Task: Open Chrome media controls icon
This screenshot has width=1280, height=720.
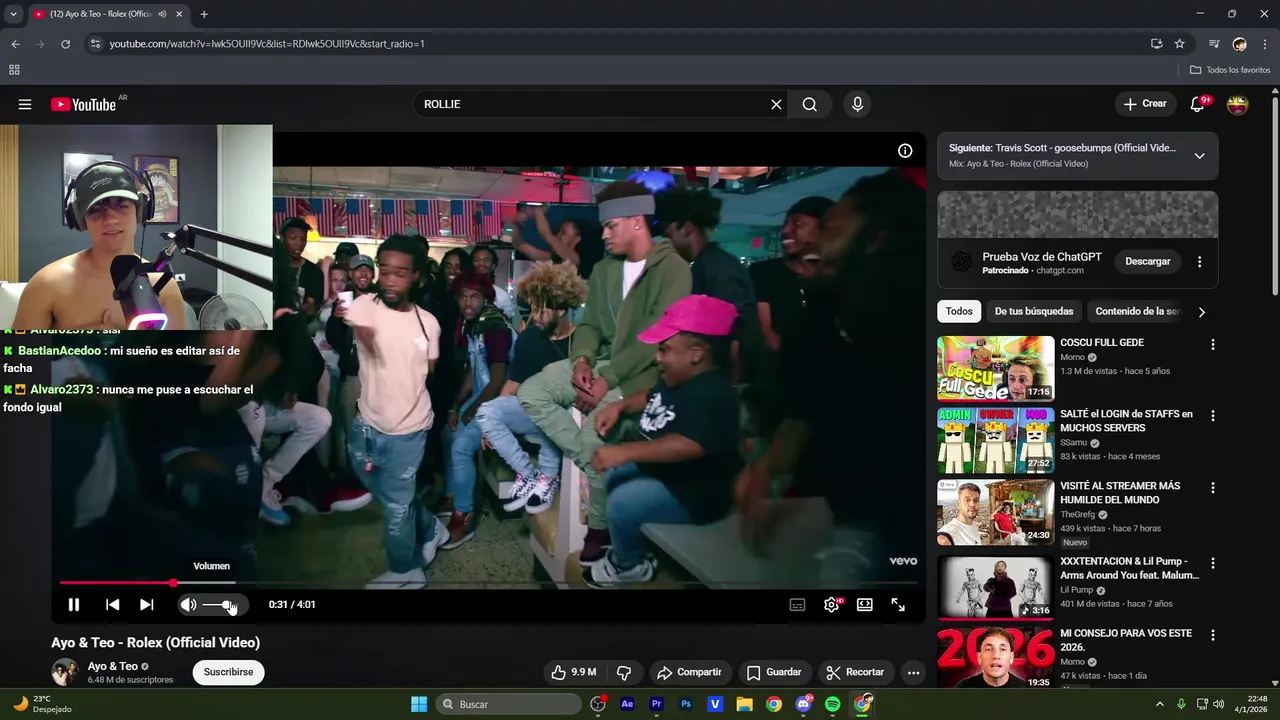Action: pos(1214,44)
